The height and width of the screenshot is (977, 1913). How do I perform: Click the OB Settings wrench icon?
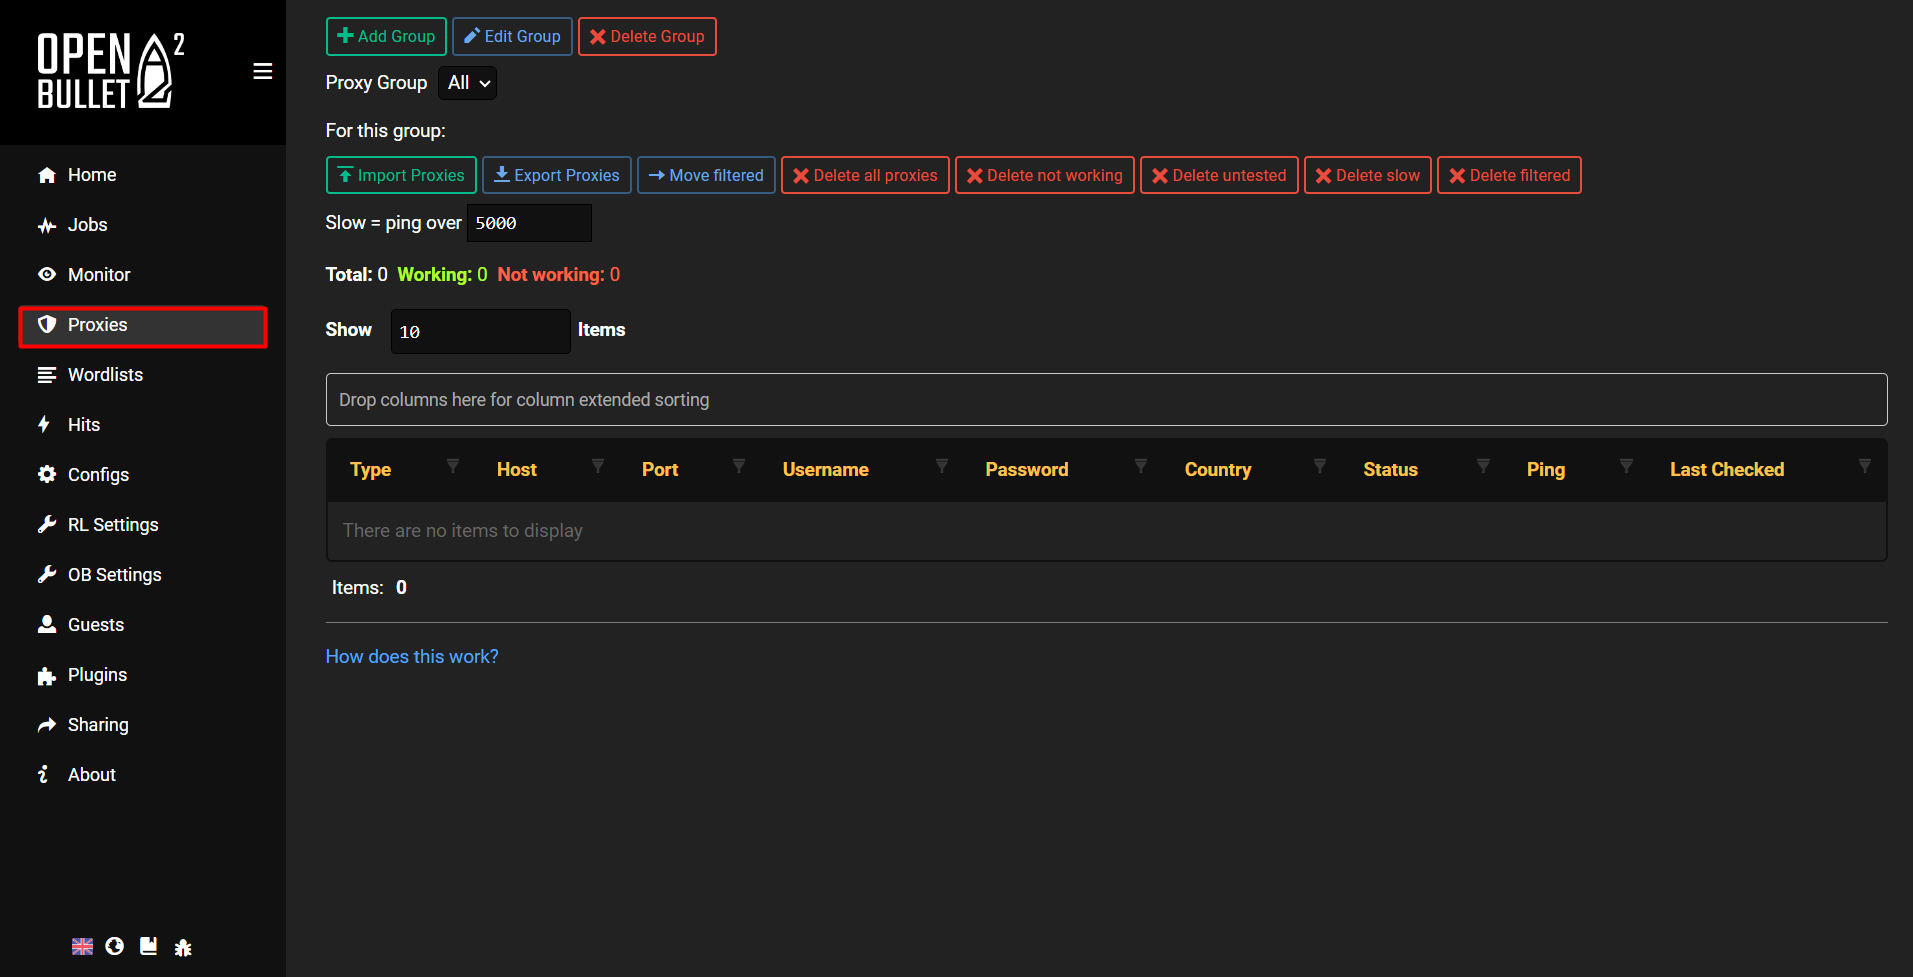47,574
